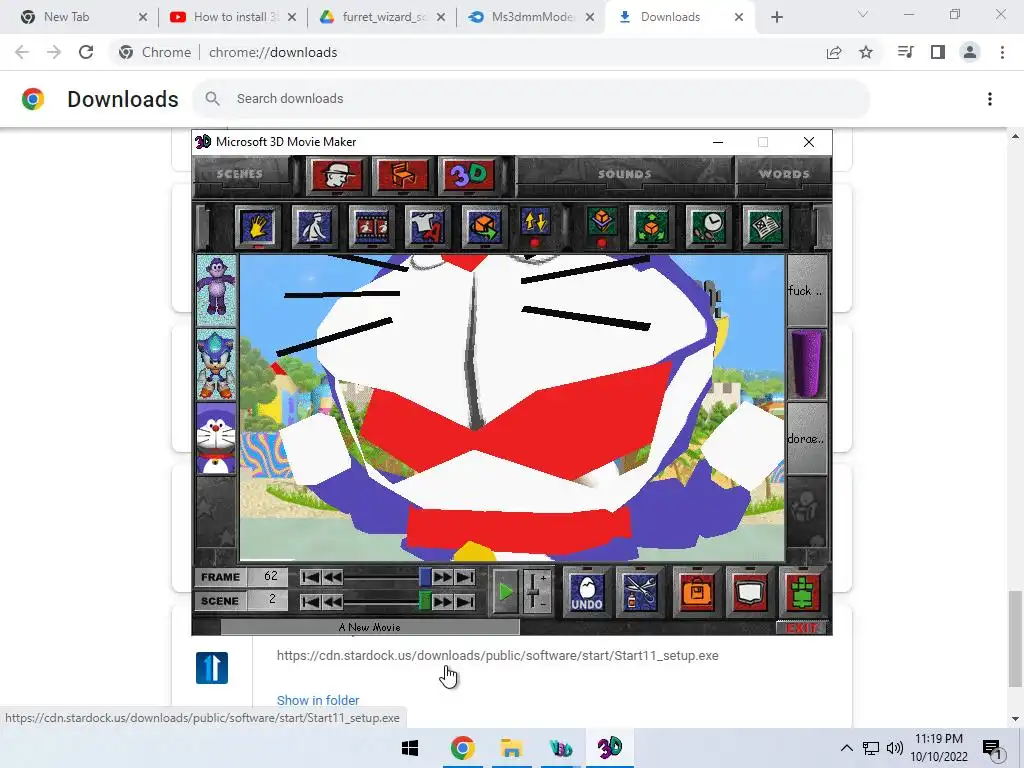Image resolution: width=1024 pixels, height=768 pixels.
Task: Go back one scene on SCENE row
Action: [x=332, y=601]
